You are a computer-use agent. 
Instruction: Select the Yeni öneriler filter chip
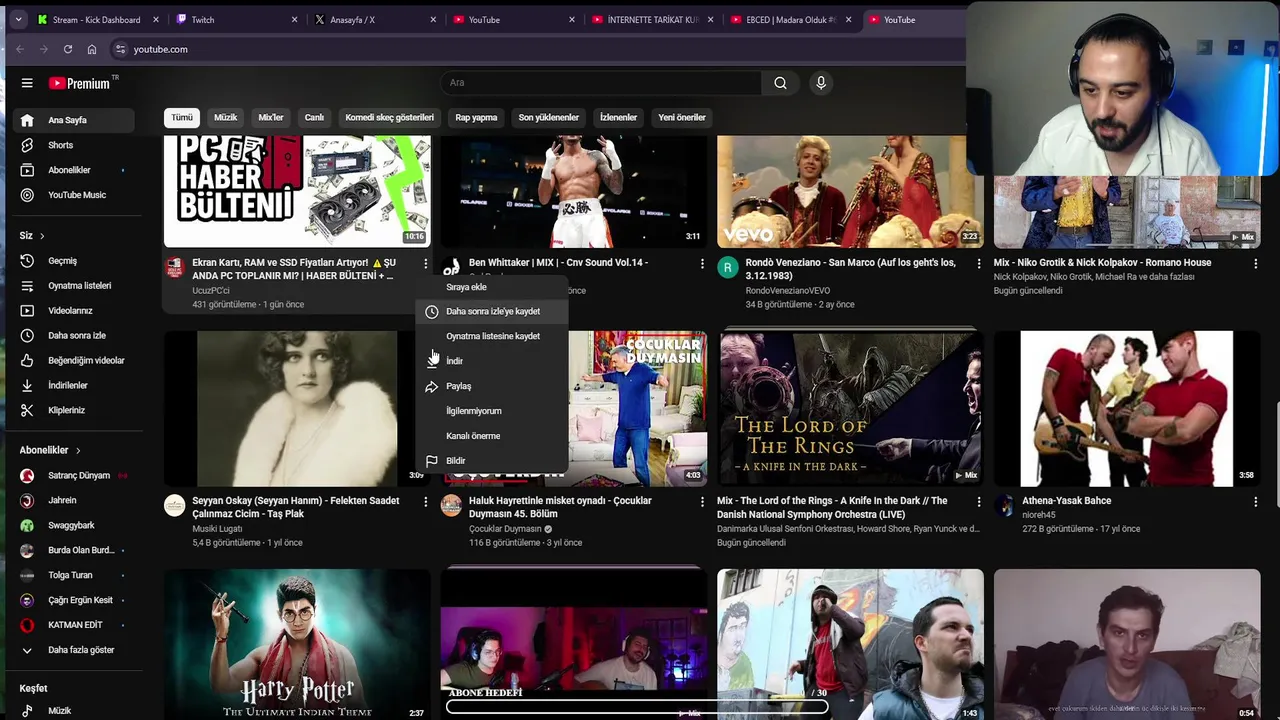(682, 118)
